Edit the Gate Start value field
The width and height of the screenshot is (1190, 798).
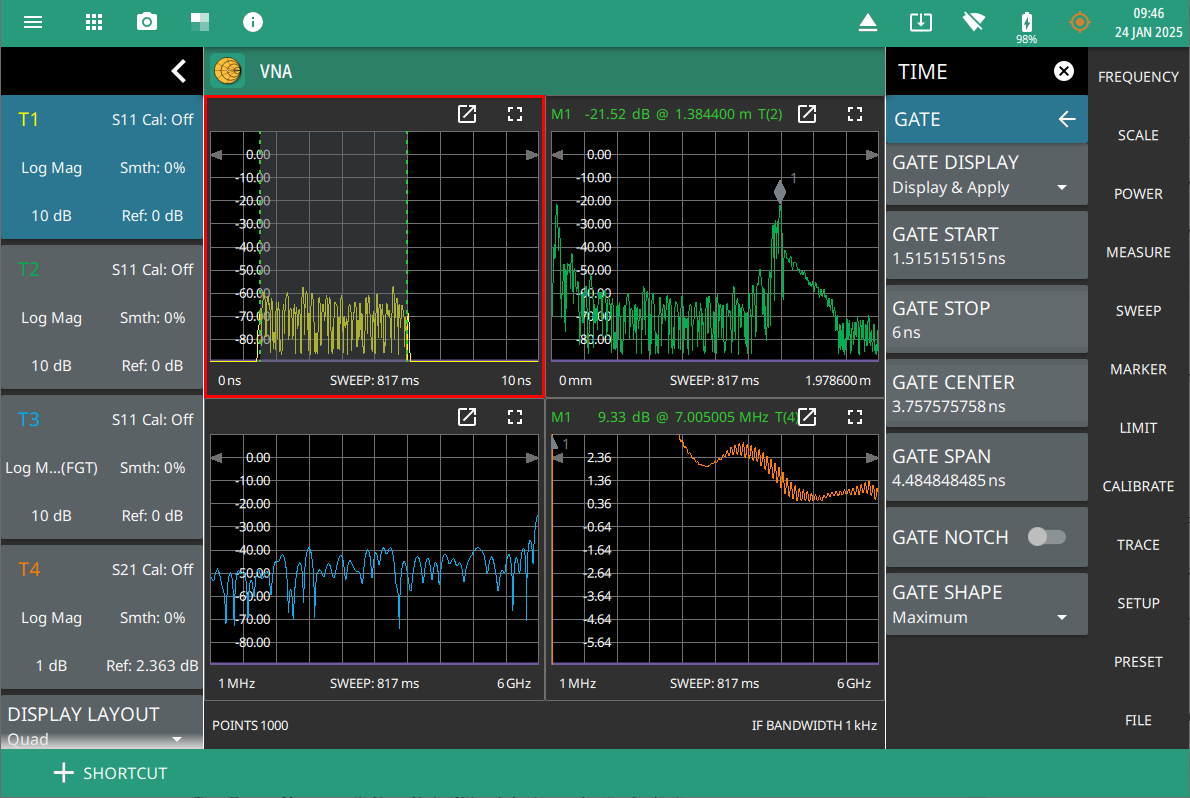[x=986, y=246]
